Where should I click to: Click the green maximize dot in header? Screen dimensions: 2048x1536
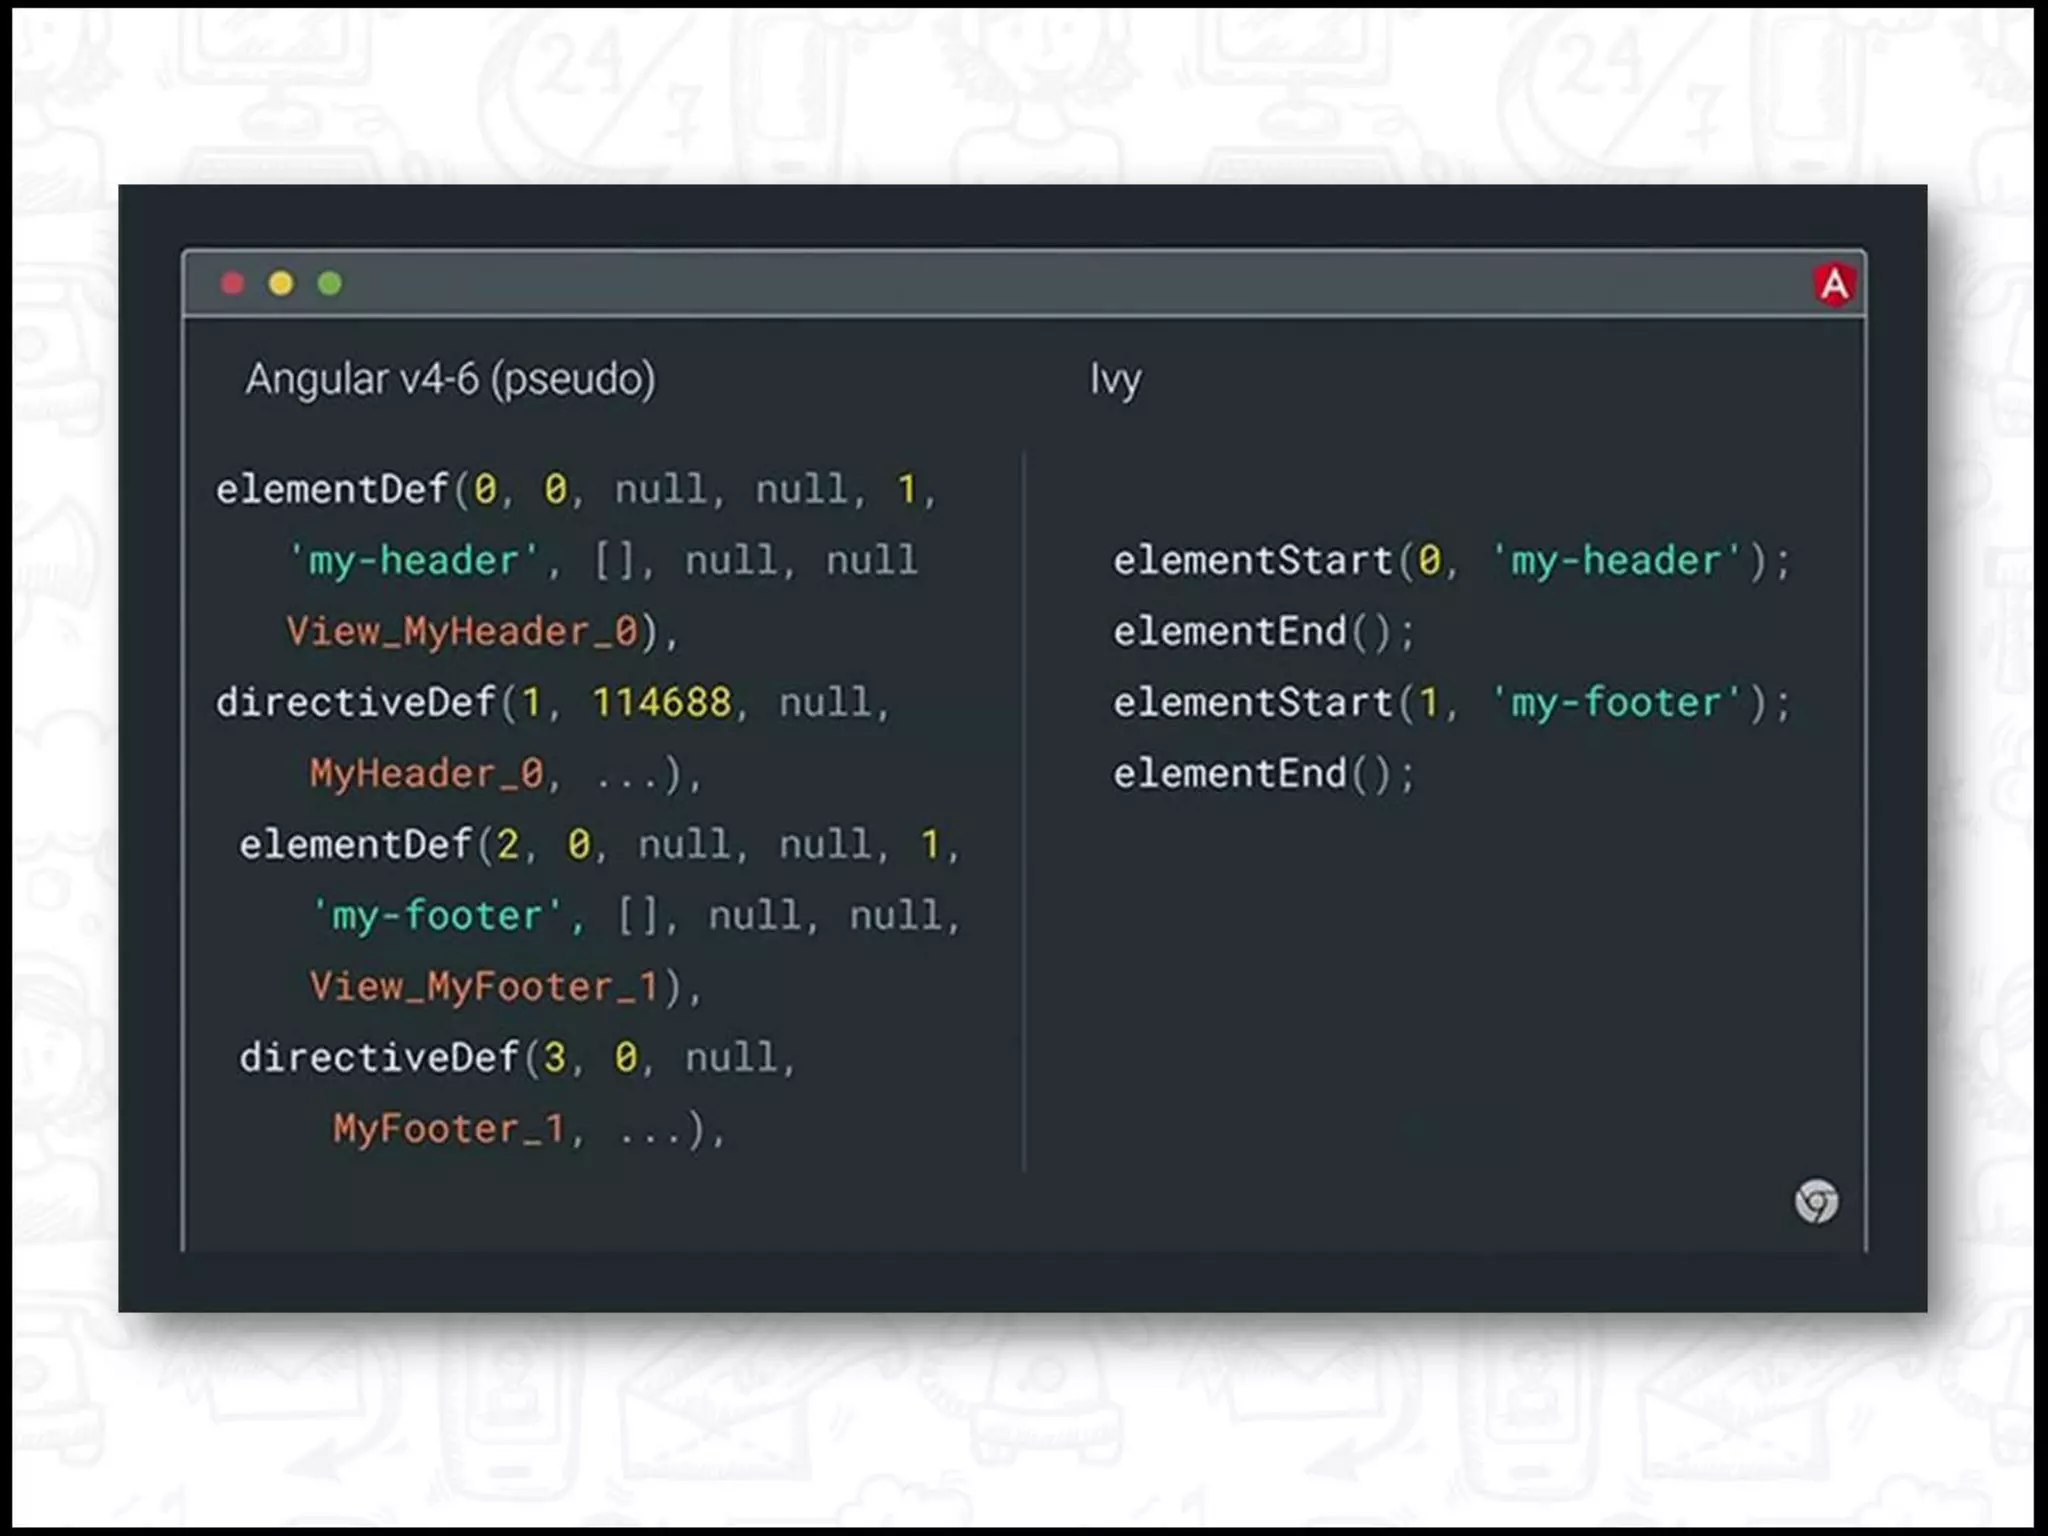click(329, 284)
